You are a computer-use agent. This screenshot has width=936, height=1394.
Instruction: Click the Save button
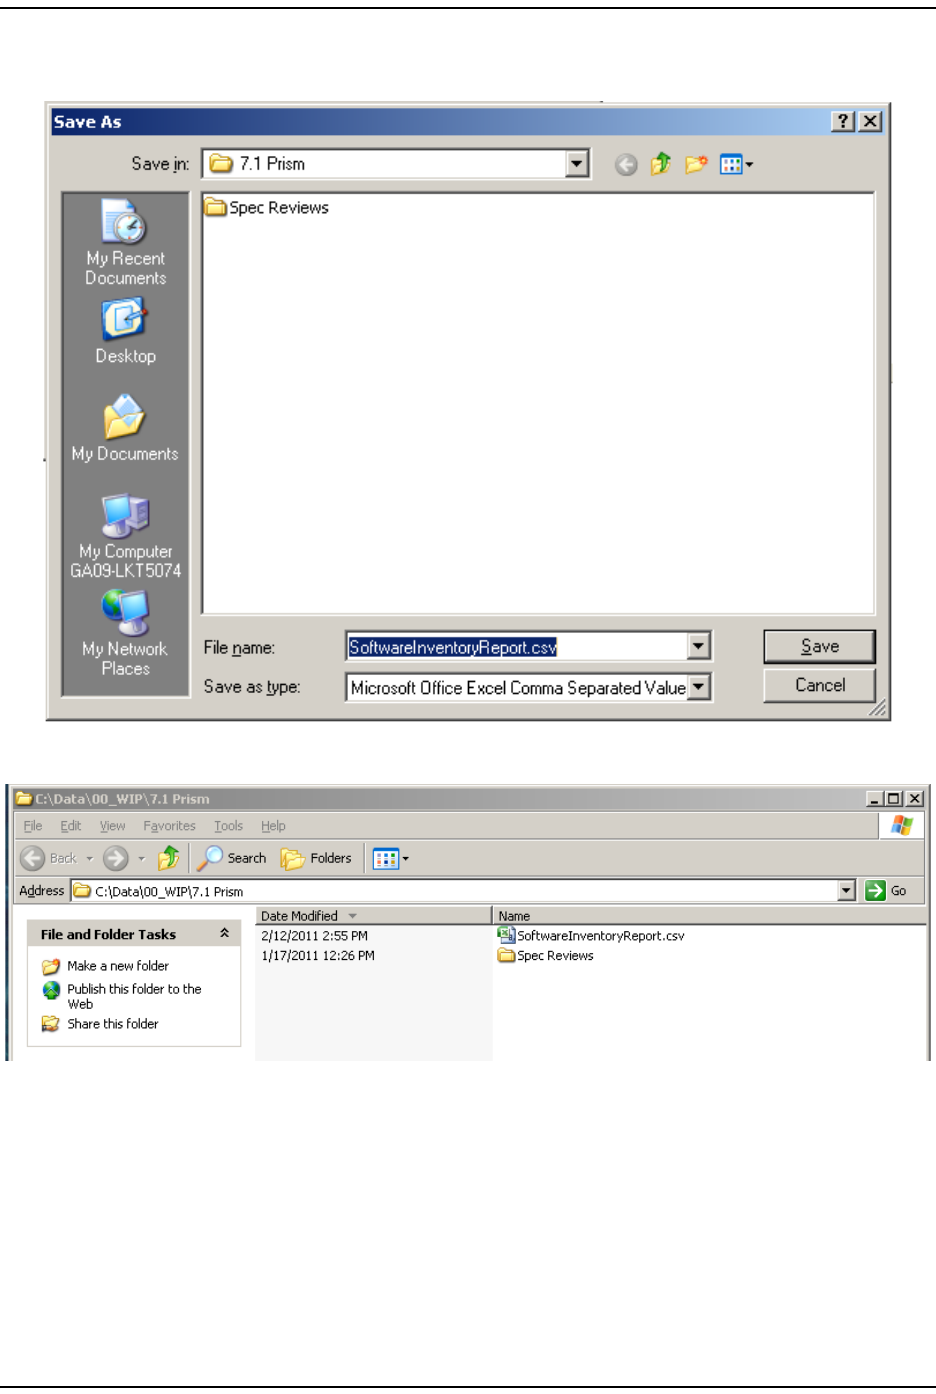[819, 647]
